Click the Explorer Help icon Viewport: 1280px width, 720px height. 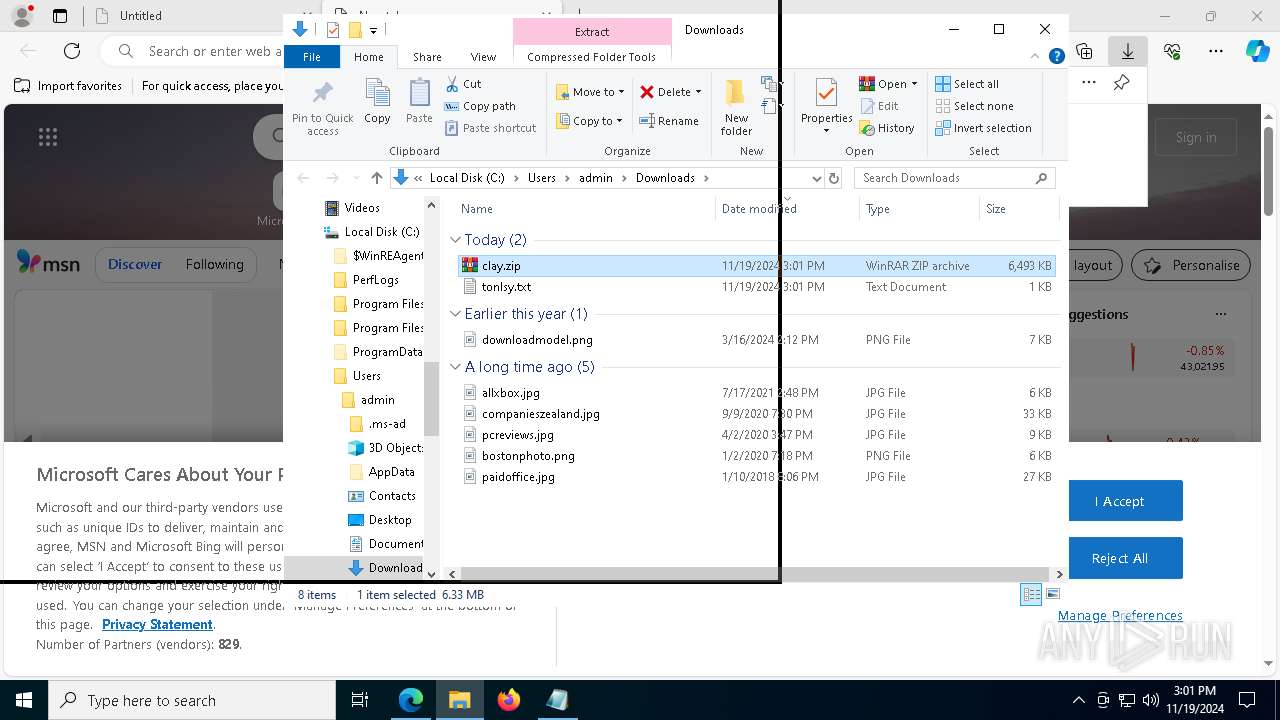coord(1056,57)
